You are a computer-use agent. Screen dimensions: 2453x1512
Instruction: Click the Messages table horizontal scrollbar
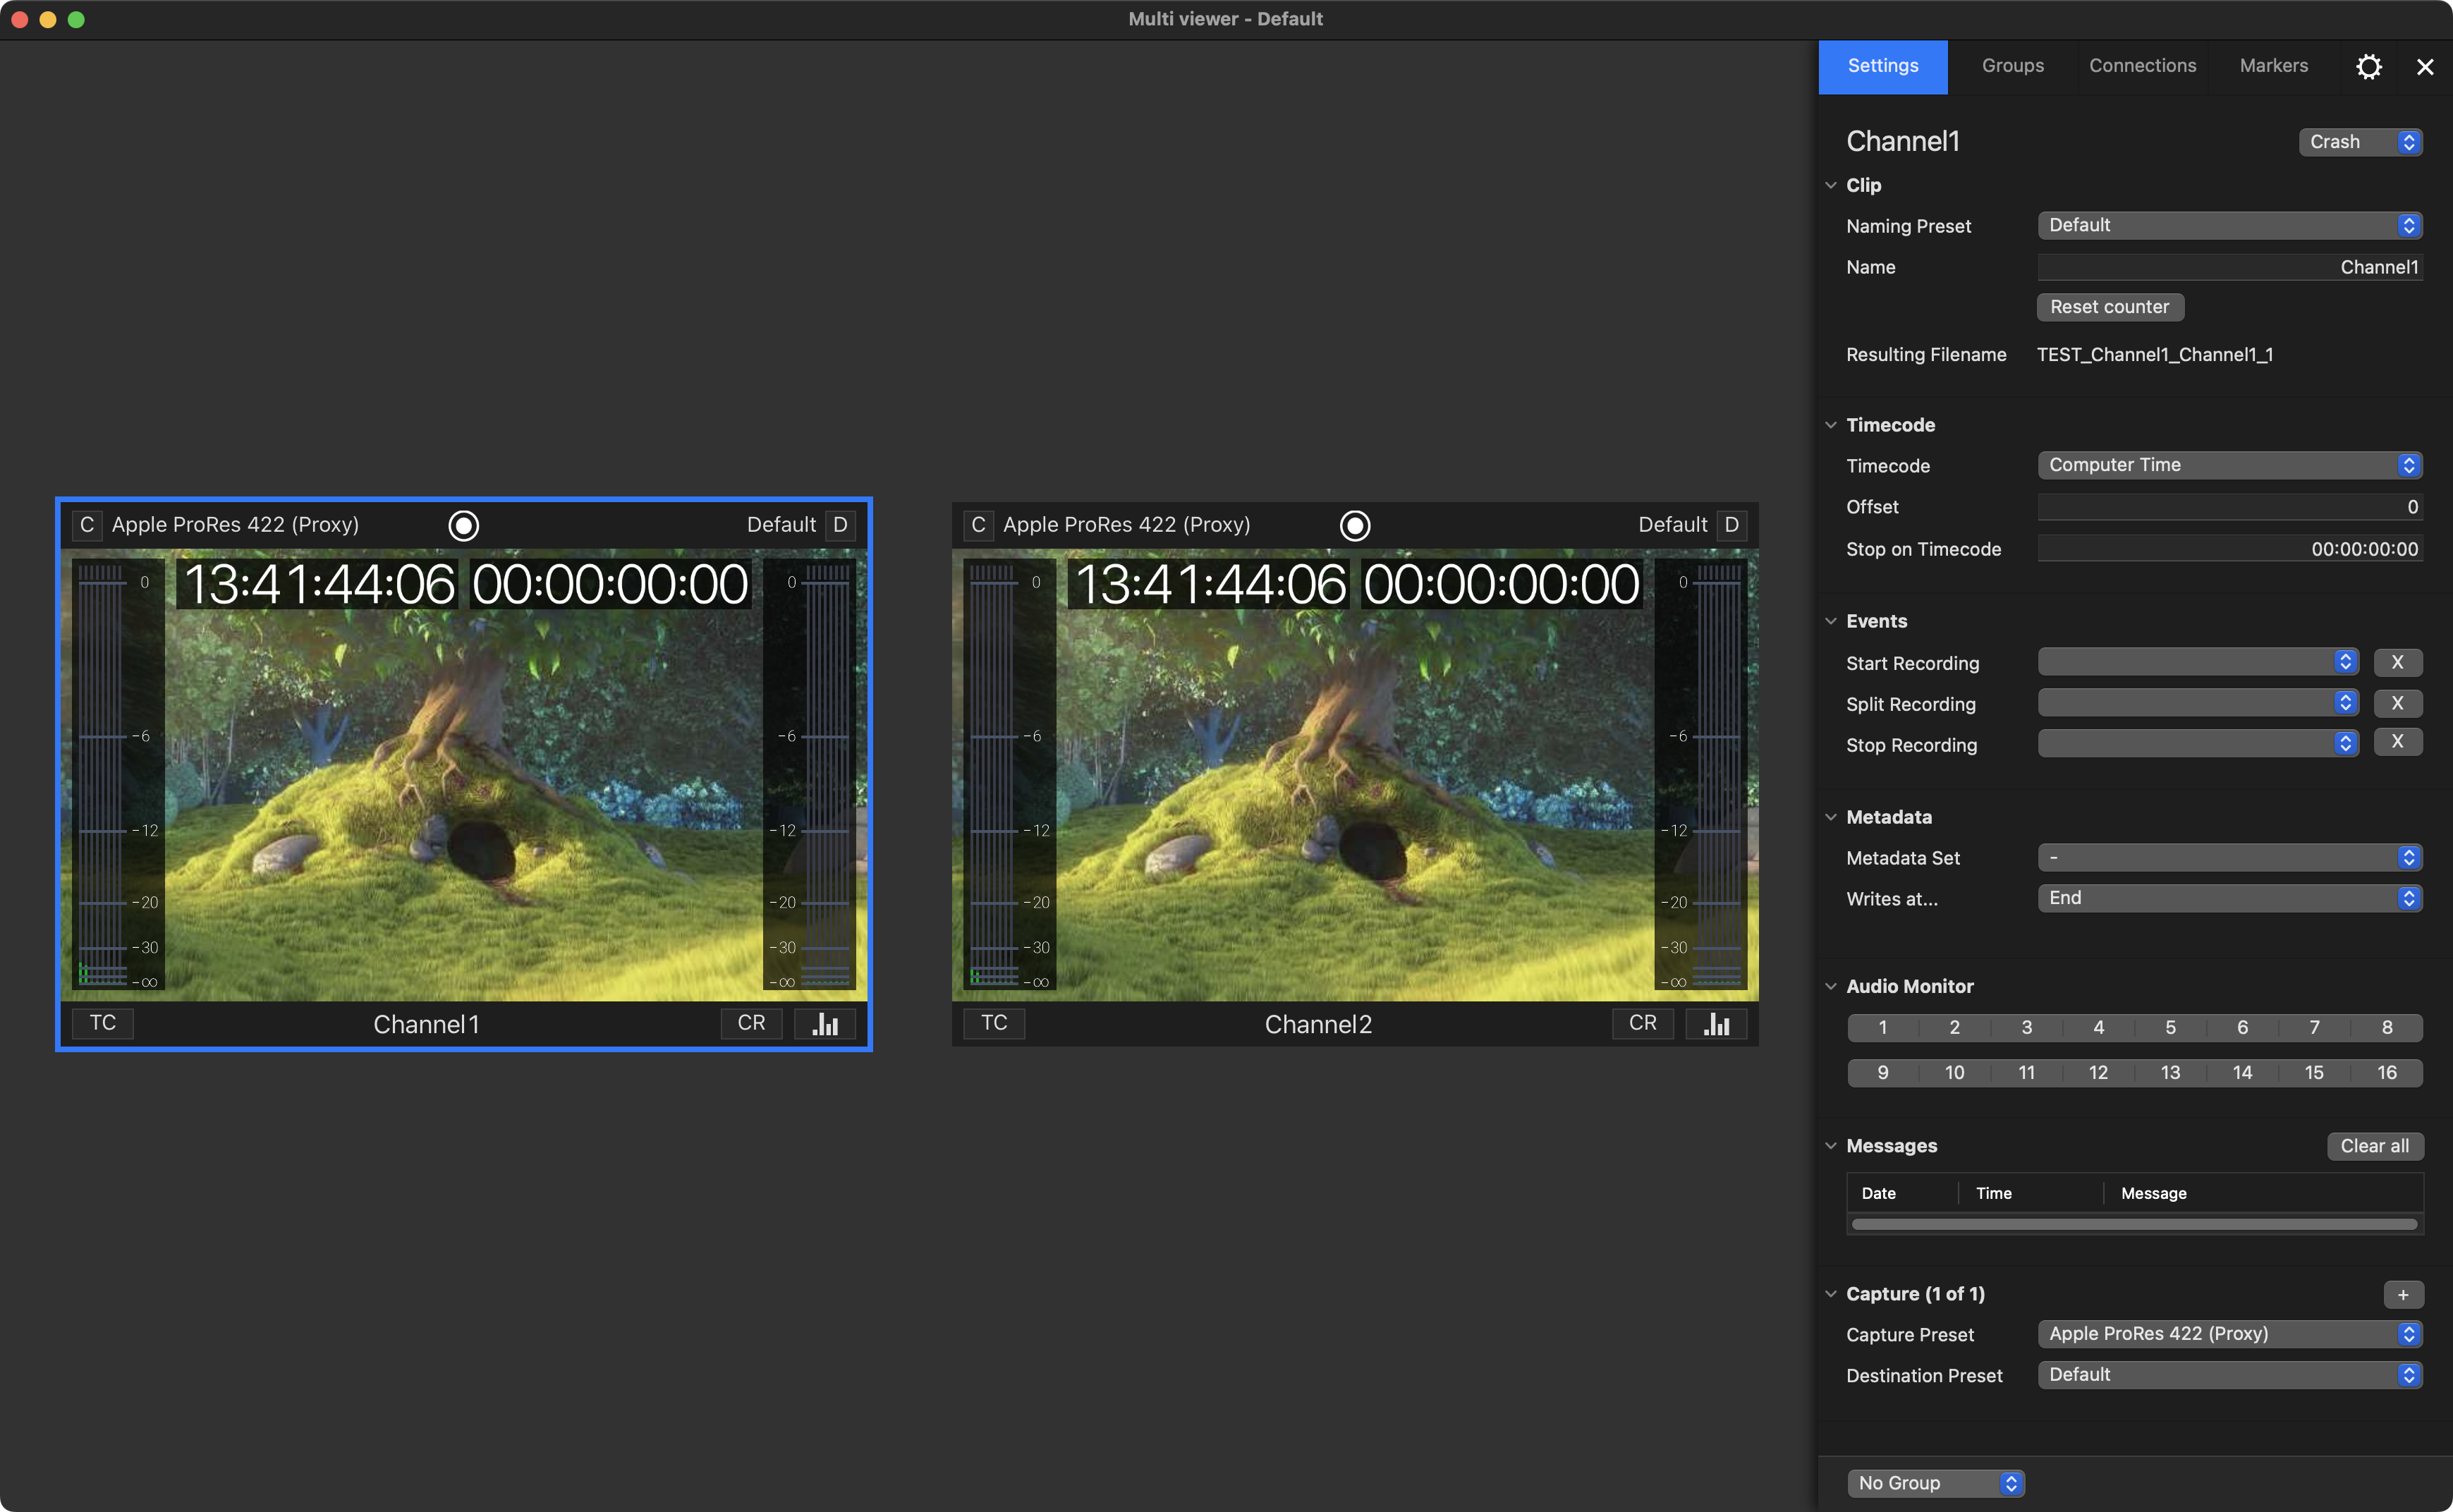[x=2134, y=1224]
